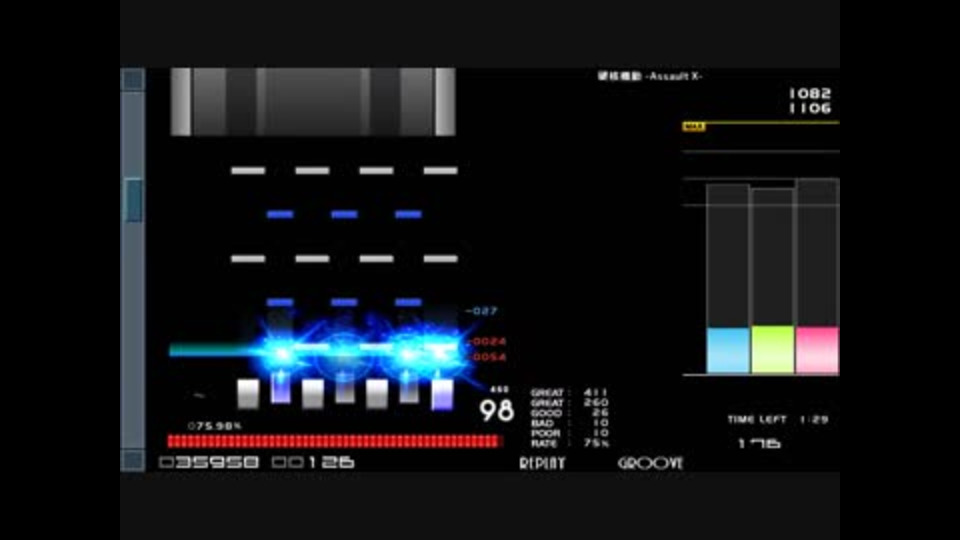Image resolution: width=960 pixels, height=540 pixels.
Task: Click the BAD count row
Action: pyautogui.click(x=569, y=423)
